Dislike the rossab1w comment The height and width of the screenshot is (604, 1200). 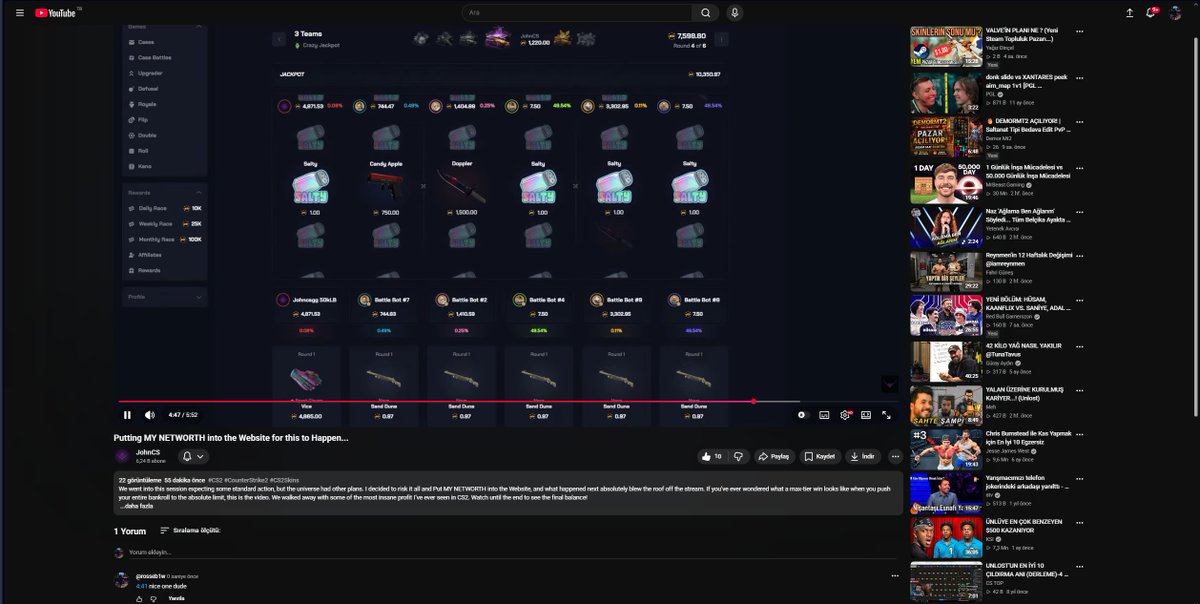(153, 599)
